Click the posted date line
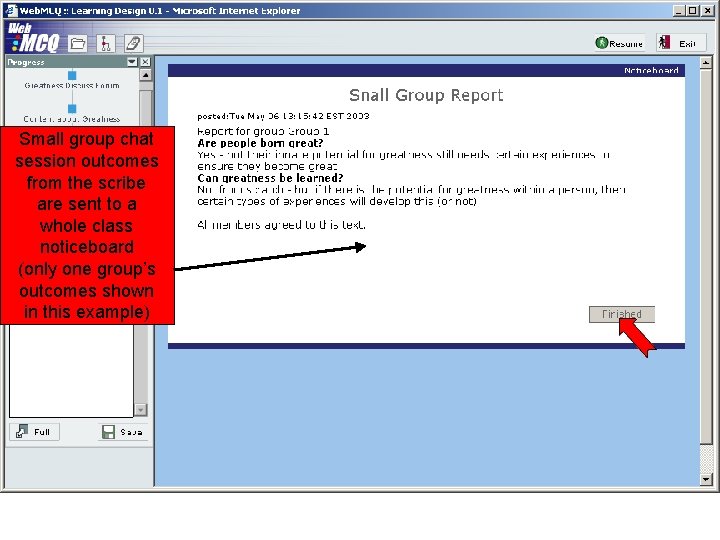Viewport: 720px width, 540px height. coord(283,116)
